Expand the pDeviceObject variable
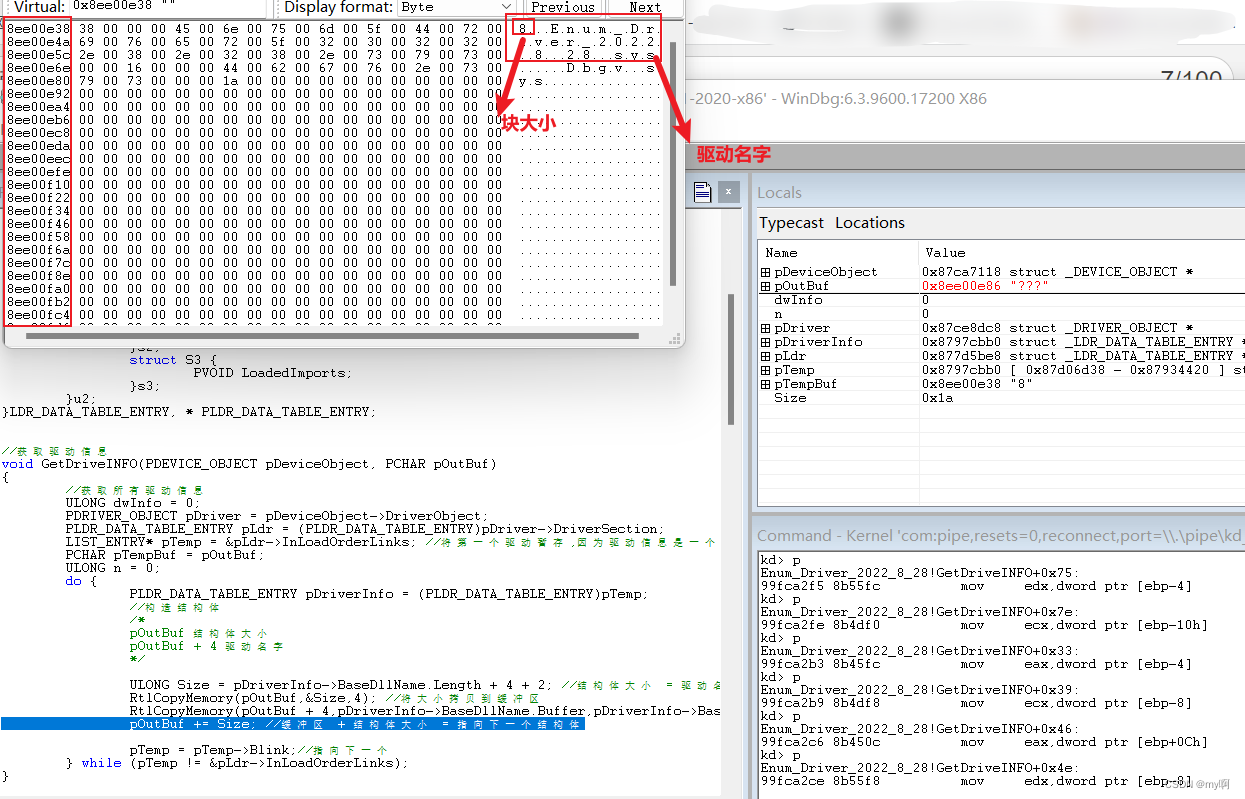Screen dimensions: 1245x799 point(766,272)
